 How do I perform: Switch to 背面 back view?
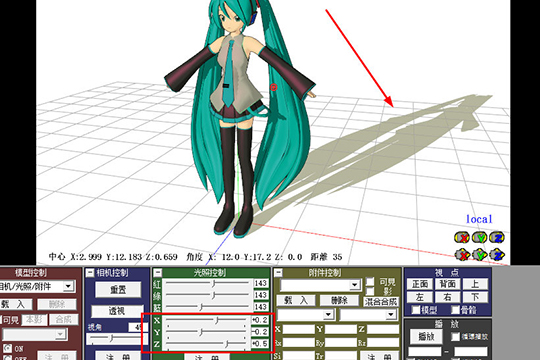(x=447, y=284)
